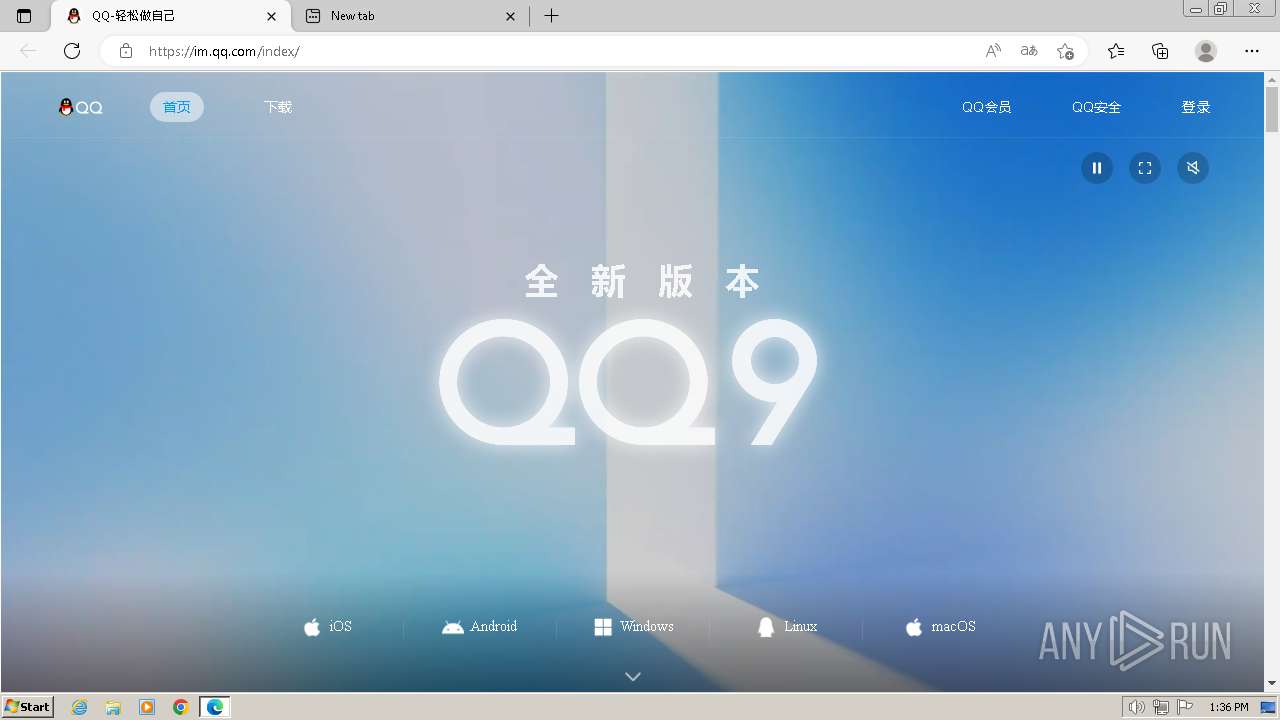Viewport: 1280px width, 720px height.
Task: Click the show desktop tray button
Action: [1269, 707]
